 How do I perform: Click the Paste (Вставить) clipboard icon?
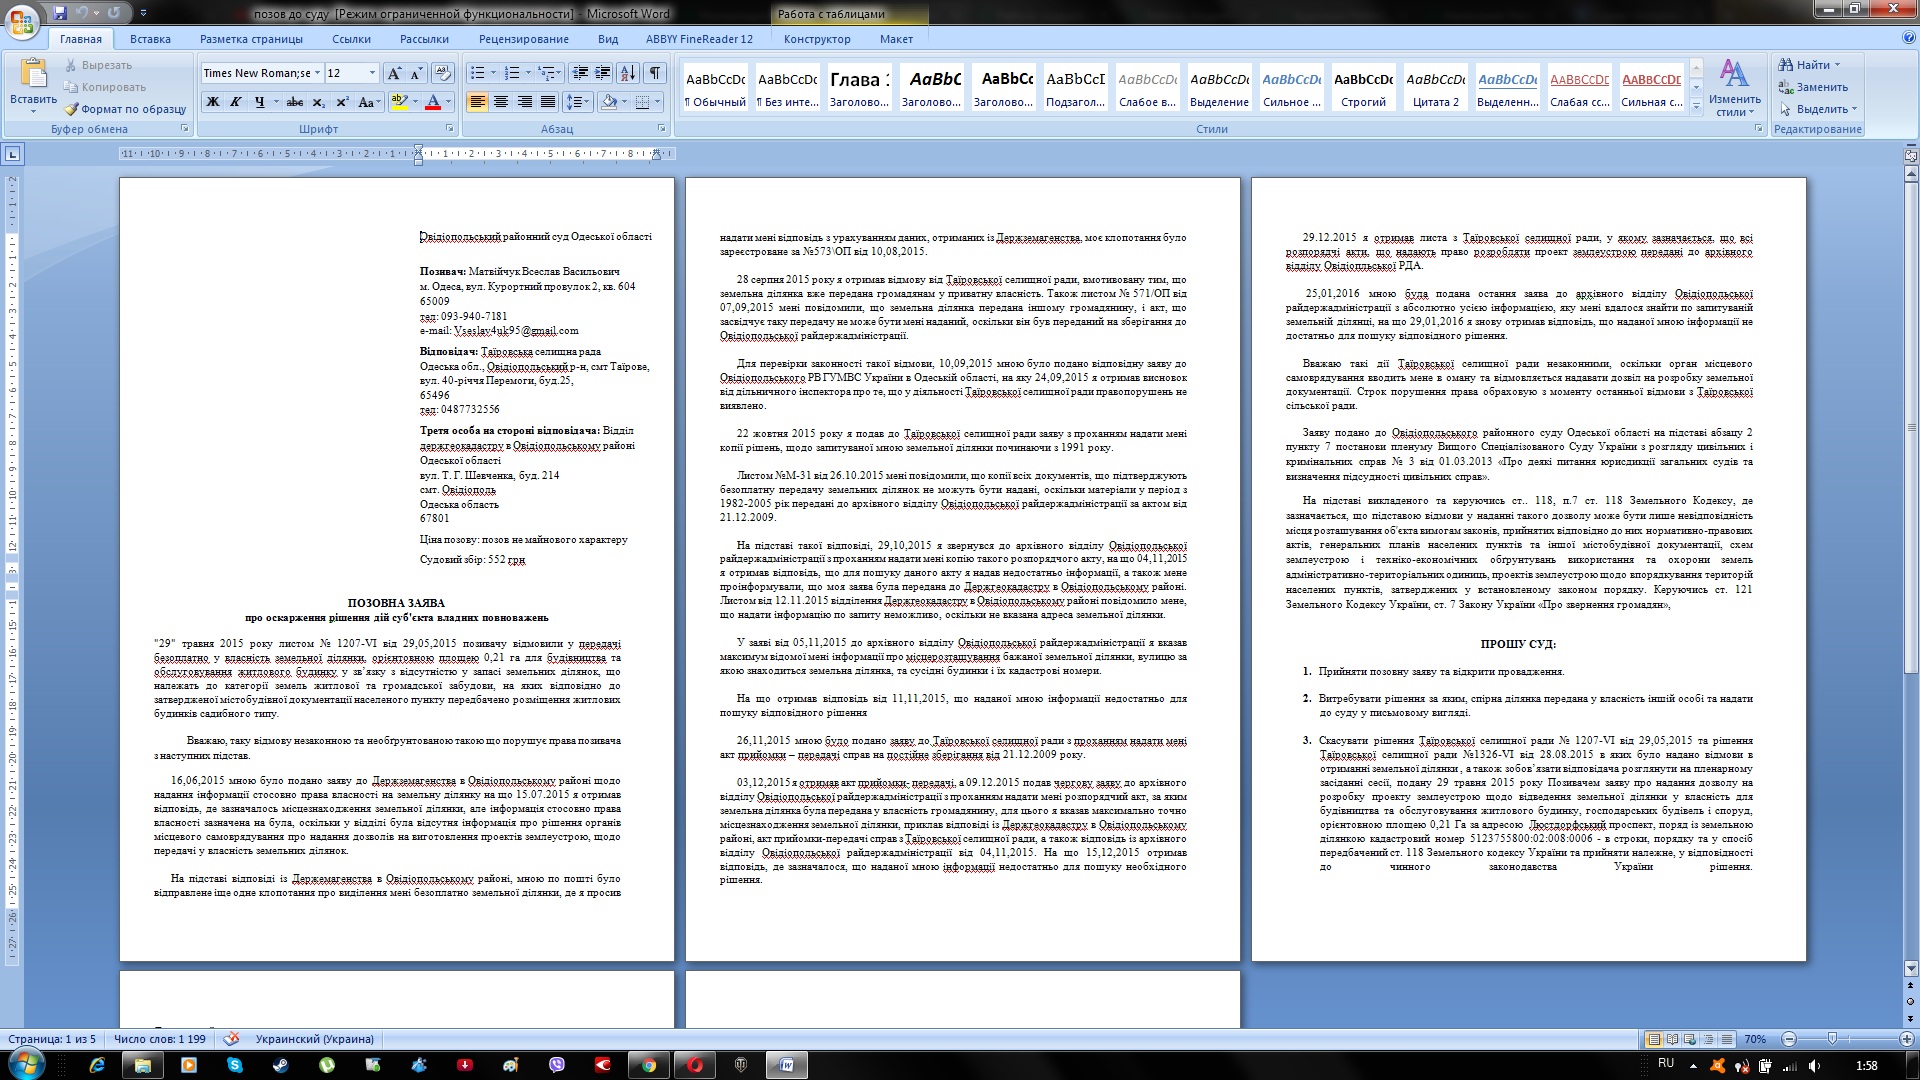click(x=33, y=74)
